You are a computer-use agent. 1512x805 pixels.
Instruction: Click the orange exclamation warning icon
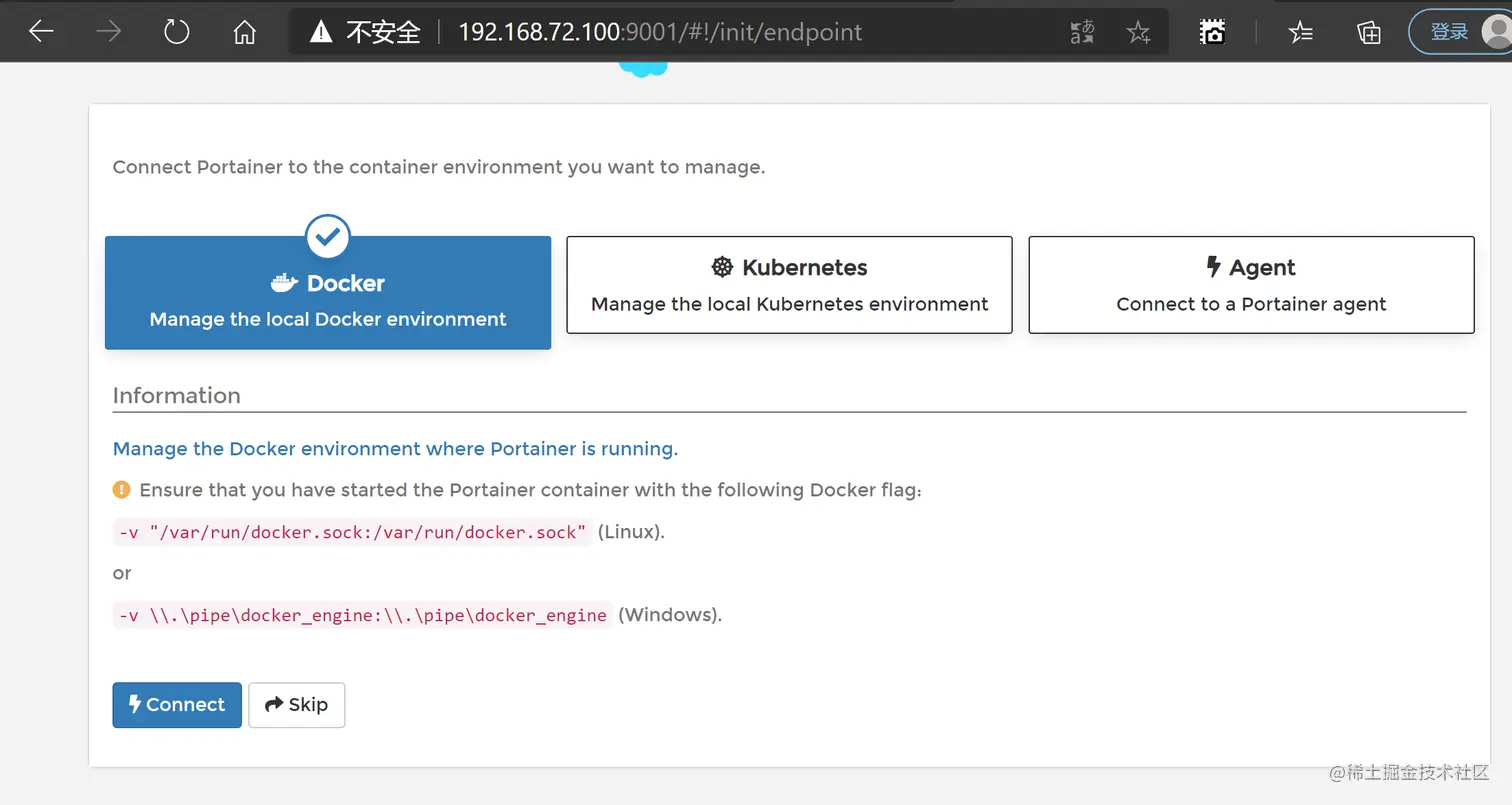121,490
